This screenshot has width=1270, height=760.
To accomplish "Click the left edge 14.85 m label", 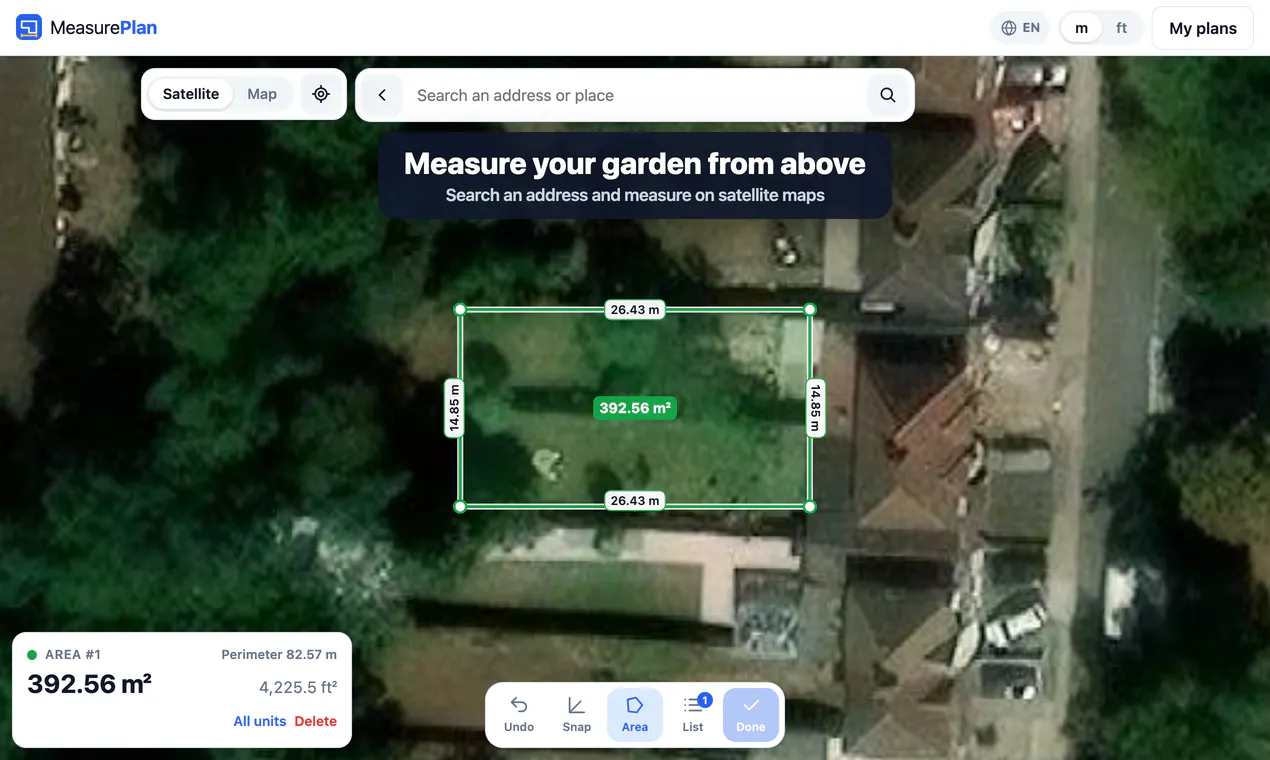I will pos(455,408).
